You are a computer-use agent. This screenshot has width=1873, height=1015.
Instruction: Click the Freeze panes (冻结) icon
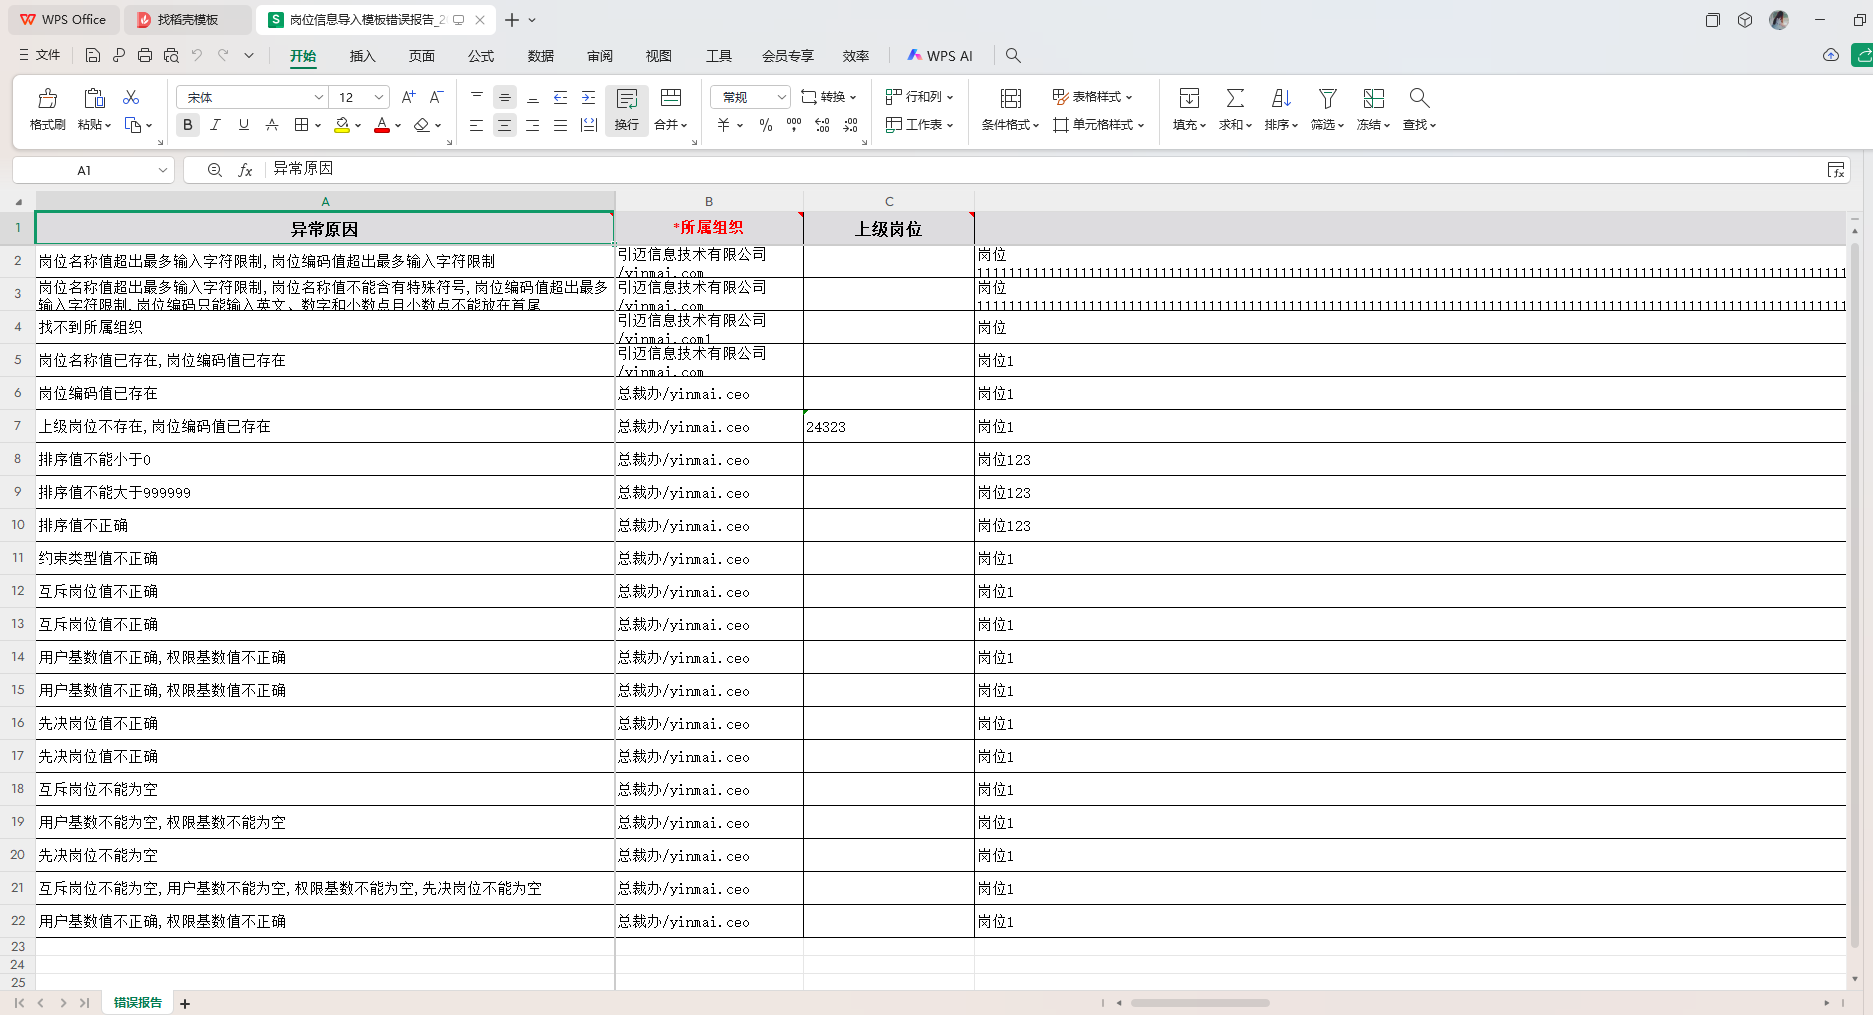click(x=1373, y=98)
